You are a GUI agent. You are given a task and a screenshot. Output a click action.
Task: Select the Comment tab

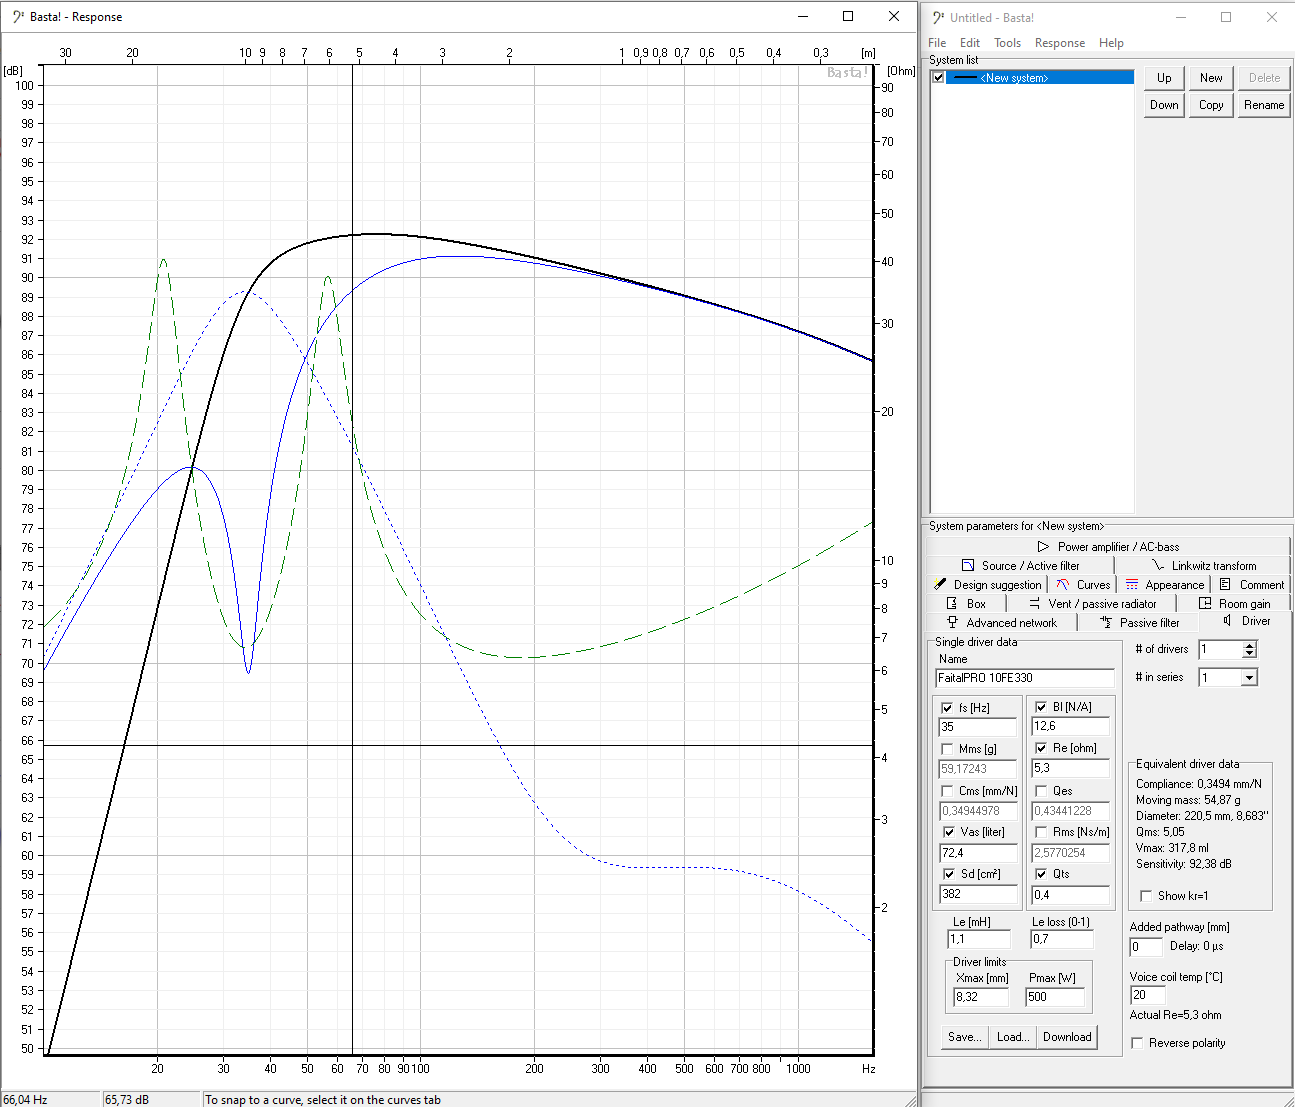[x=1251, y=585]
